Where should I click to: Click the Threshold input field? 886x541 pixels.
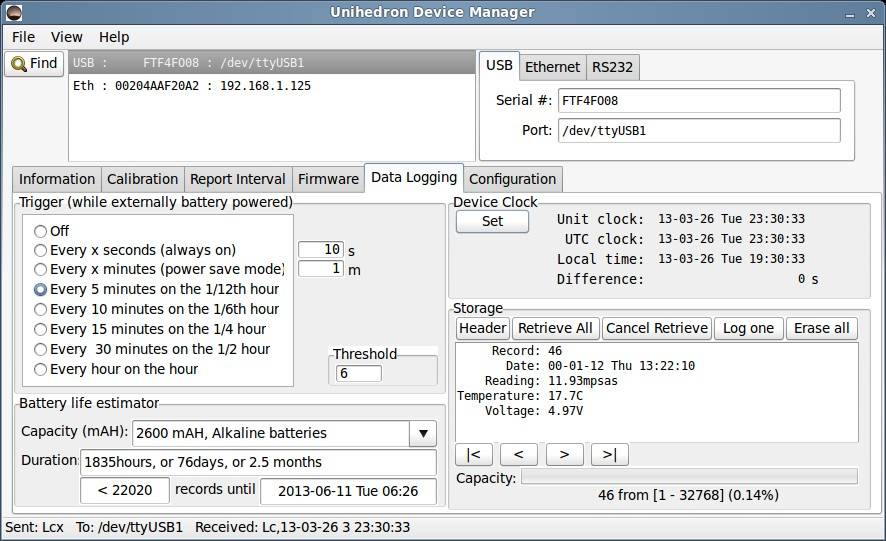(359, 373)
